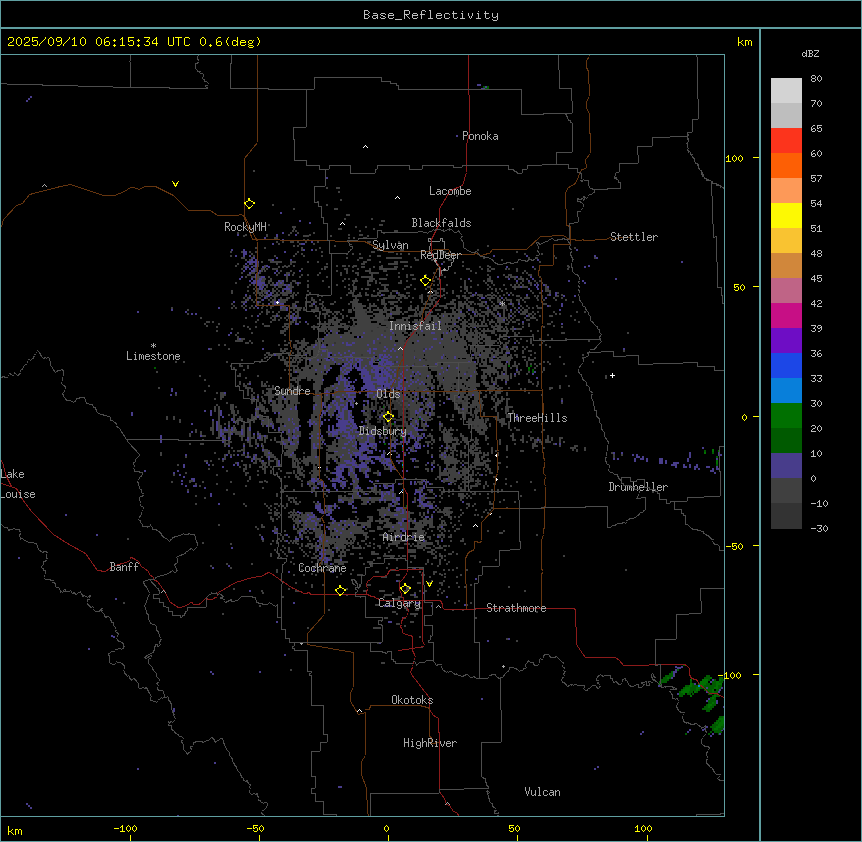
Task: Select the Blackfalds label on the map
Action: pyautogui.click(x=441, y=223)
